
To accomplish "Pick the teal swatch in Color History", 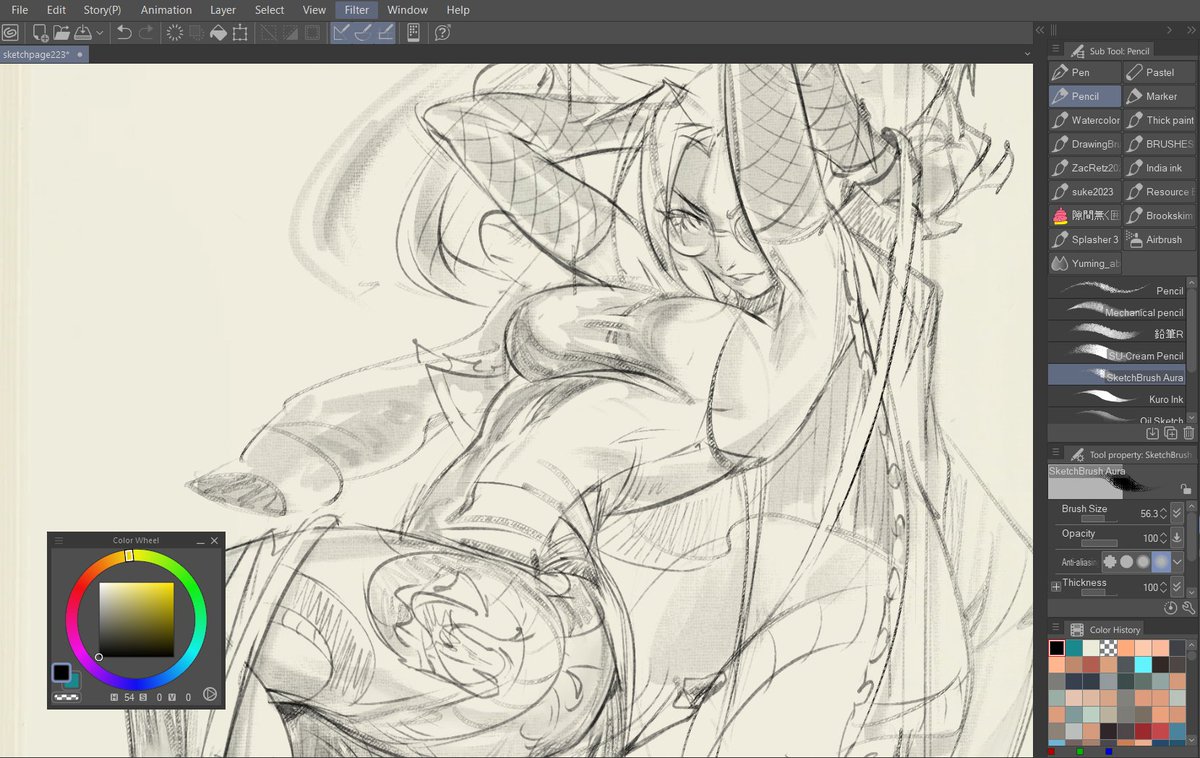I will [1074, 648].
